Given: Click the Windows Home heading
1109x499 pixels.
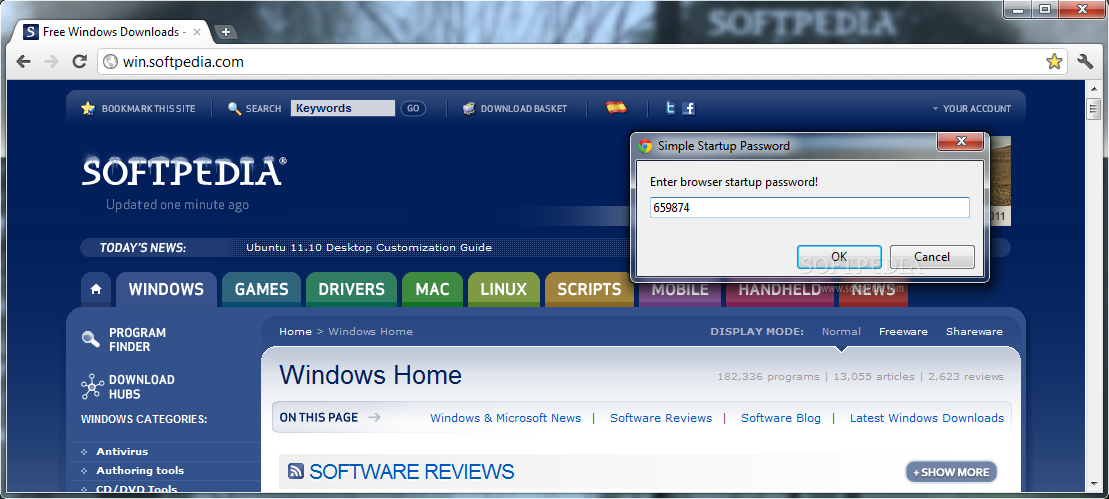Looking at the screenshot, I should [371, 375].
